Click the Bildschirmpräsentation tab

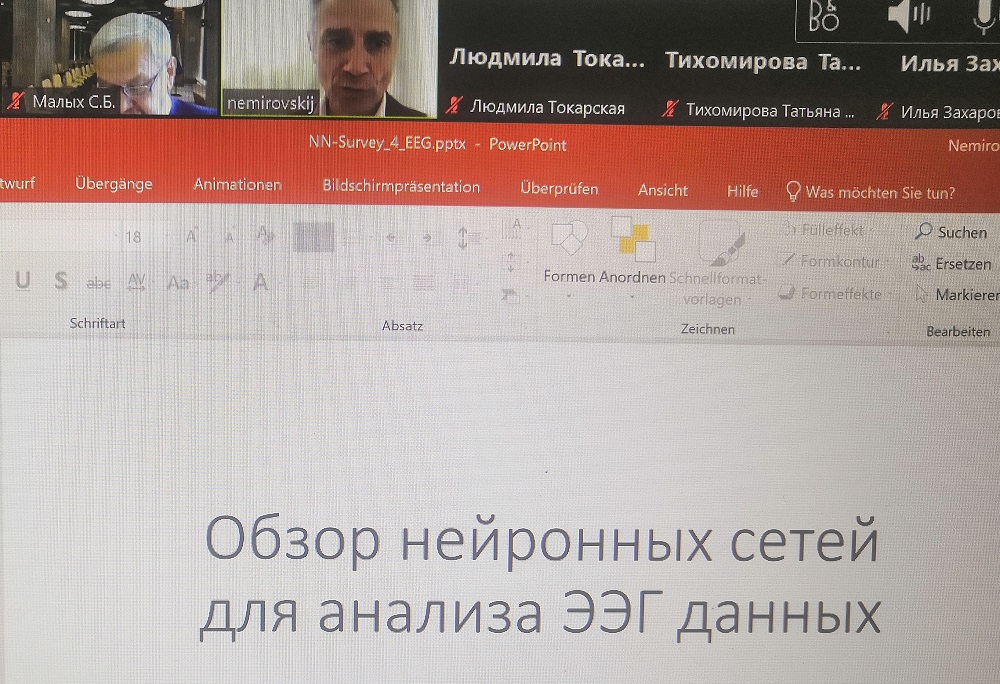401,187
